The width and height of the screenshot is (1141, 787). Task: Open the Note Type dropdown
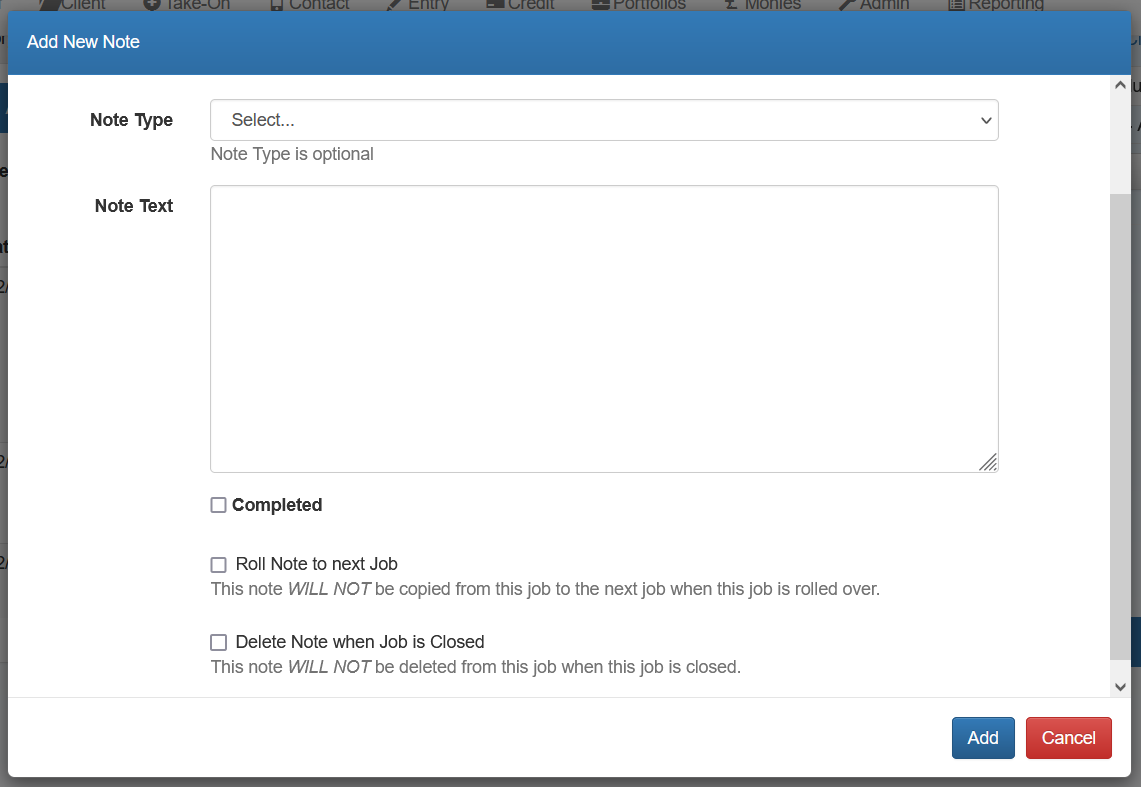pyautogui.click(x=604, y=120)
